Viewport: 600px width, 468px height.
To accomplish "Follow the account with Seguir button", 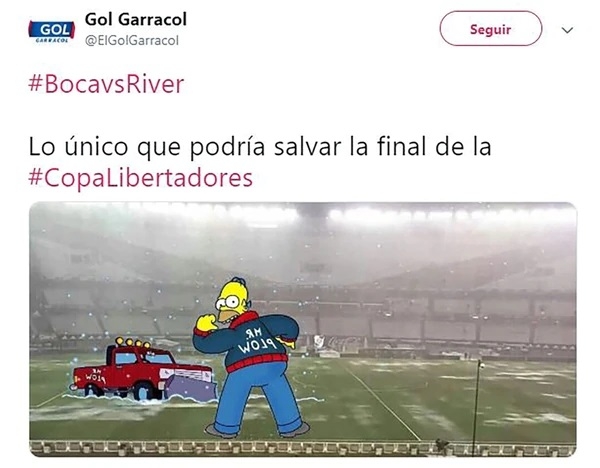I will [x=490, y=29].
